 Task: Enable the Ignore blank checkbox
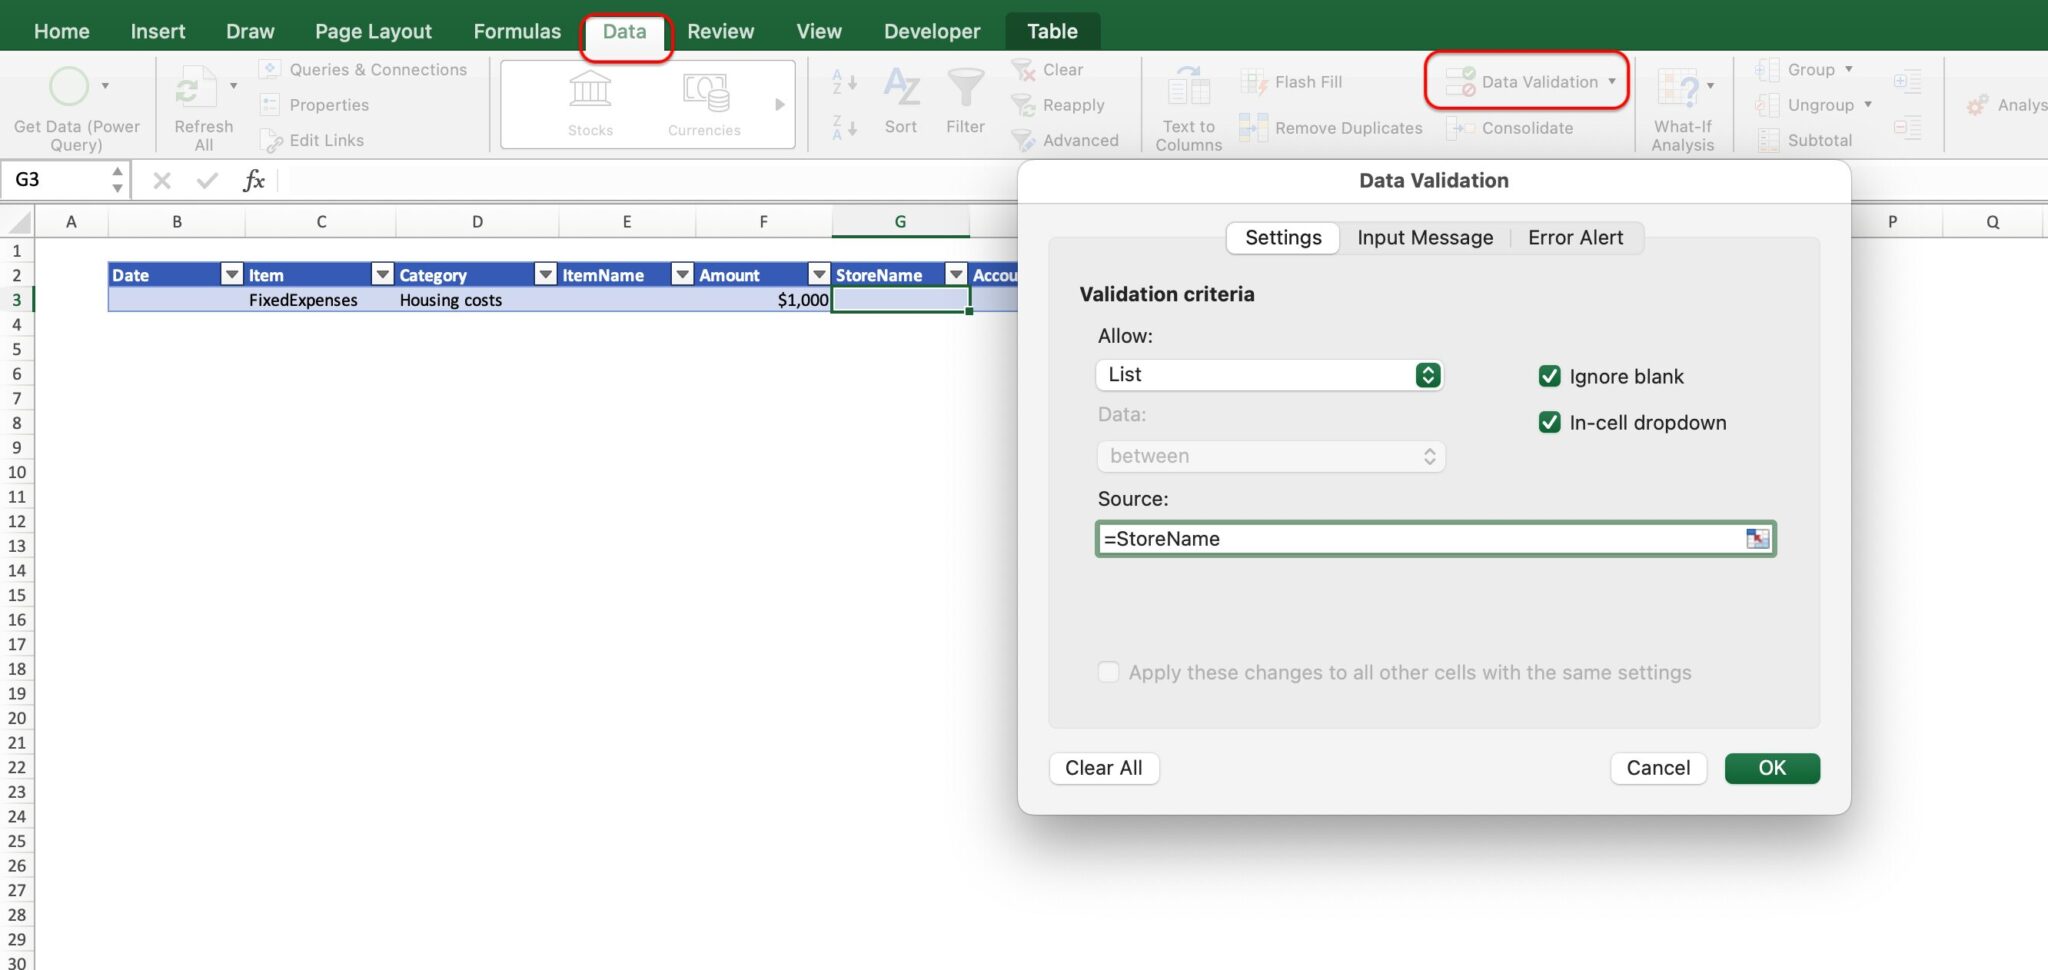pos(1550,376)
